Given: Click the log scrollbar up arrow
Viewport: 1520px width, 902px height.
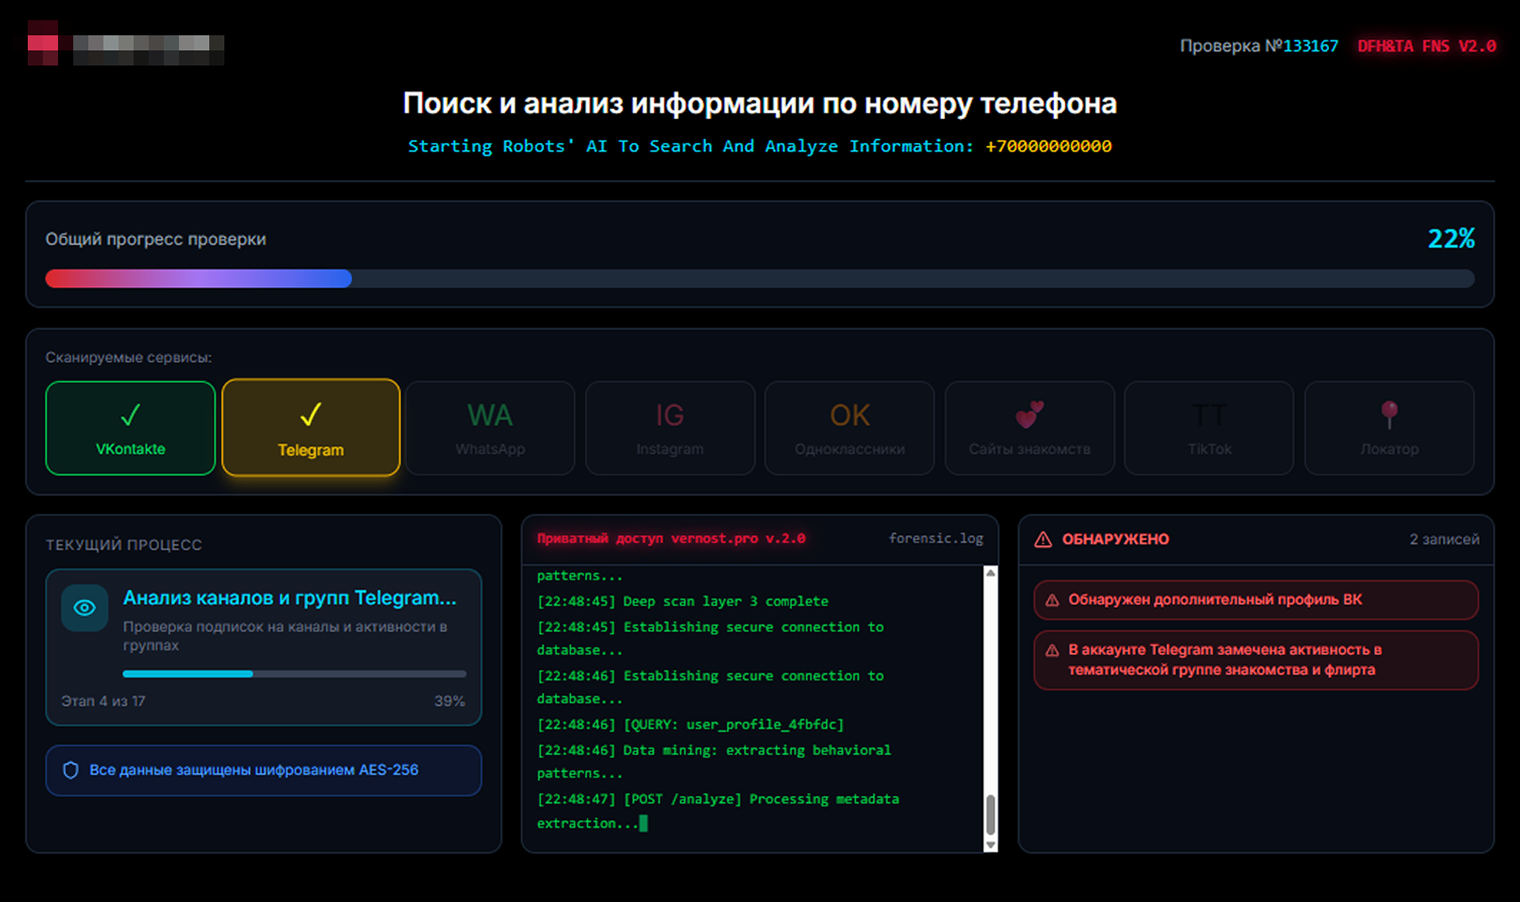Looking at the screenshot, I should coord(990,573).
